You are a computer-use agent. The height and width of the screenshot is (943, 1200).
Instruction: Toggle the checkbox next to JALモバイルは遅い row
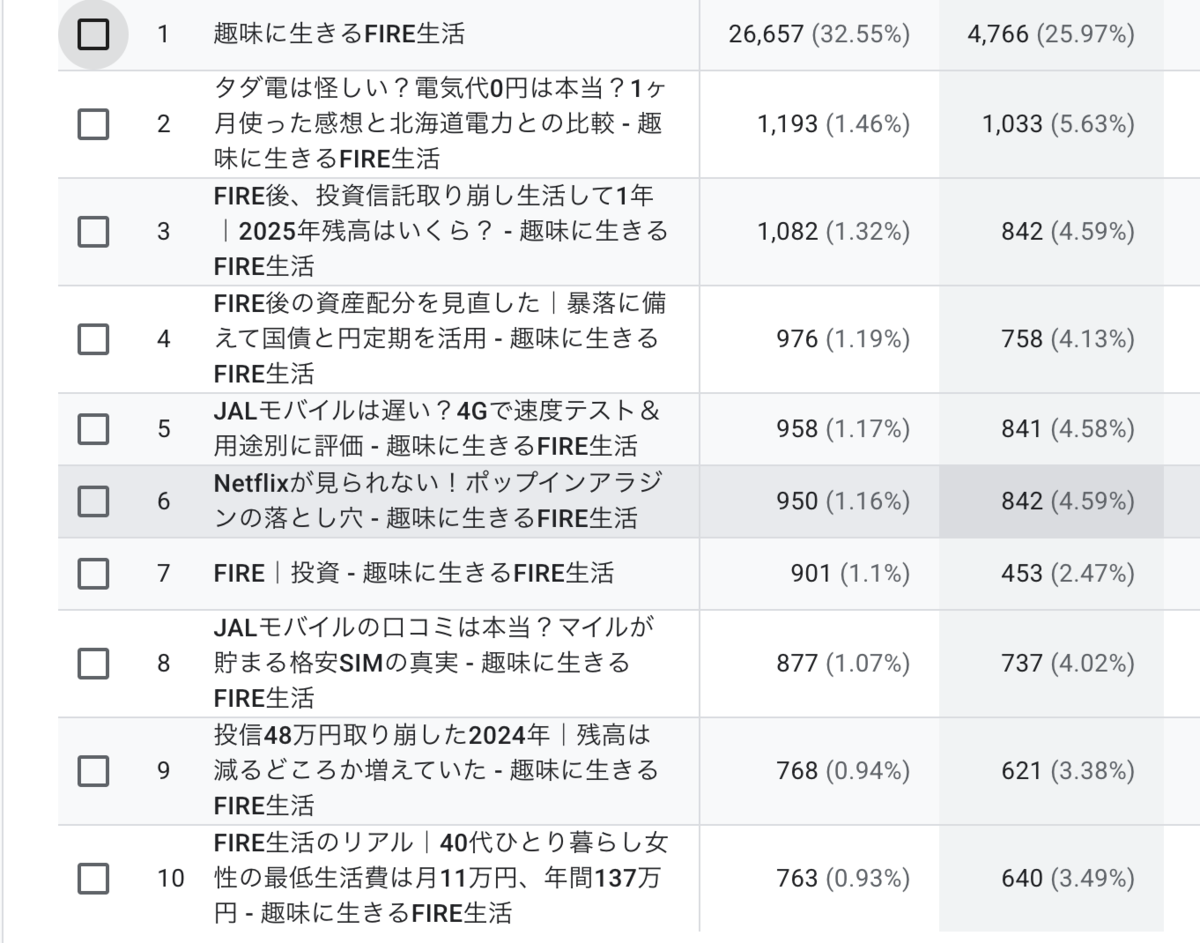93,429
